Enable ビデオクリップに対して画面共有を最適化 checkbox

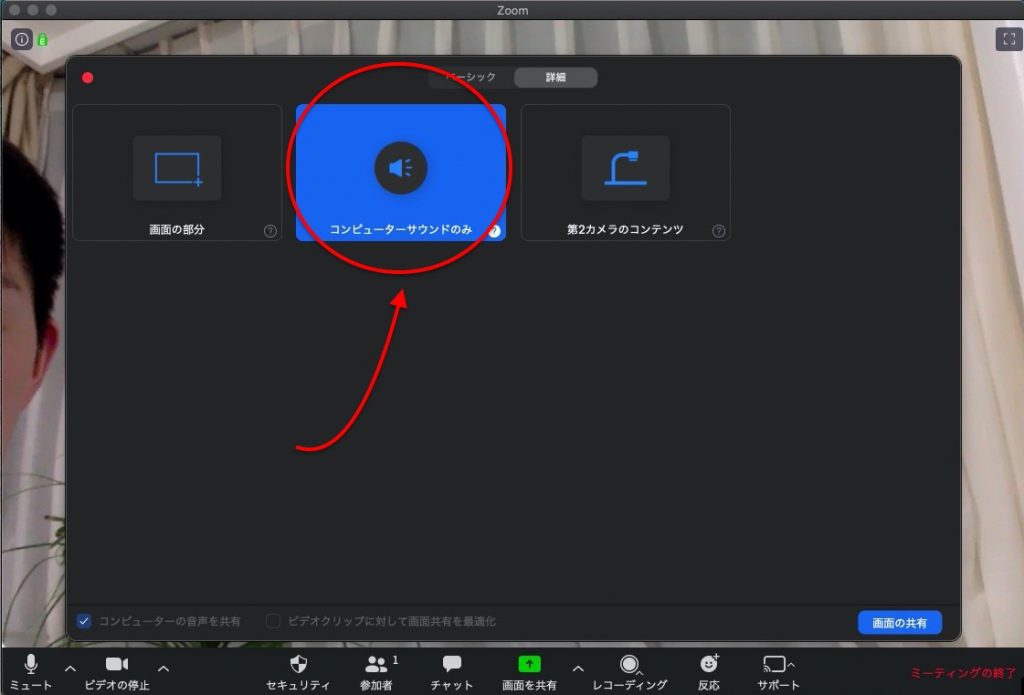coord(273,621)
